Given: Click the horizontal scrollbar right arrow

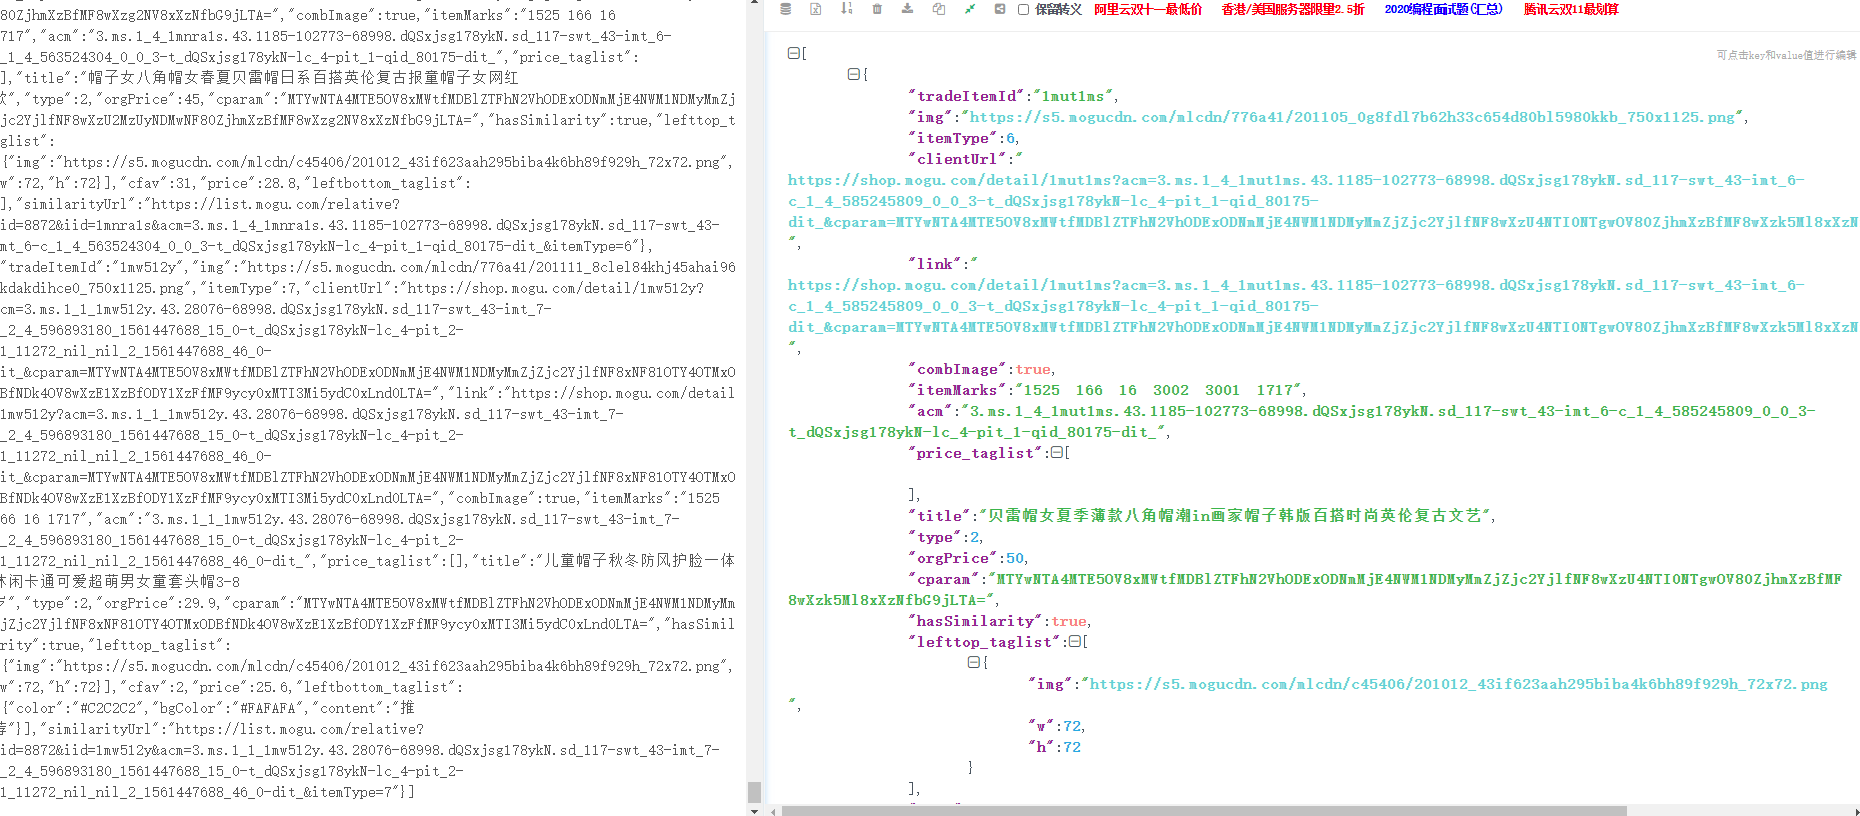Looking at the screenshot, I should pos(1856,811).
